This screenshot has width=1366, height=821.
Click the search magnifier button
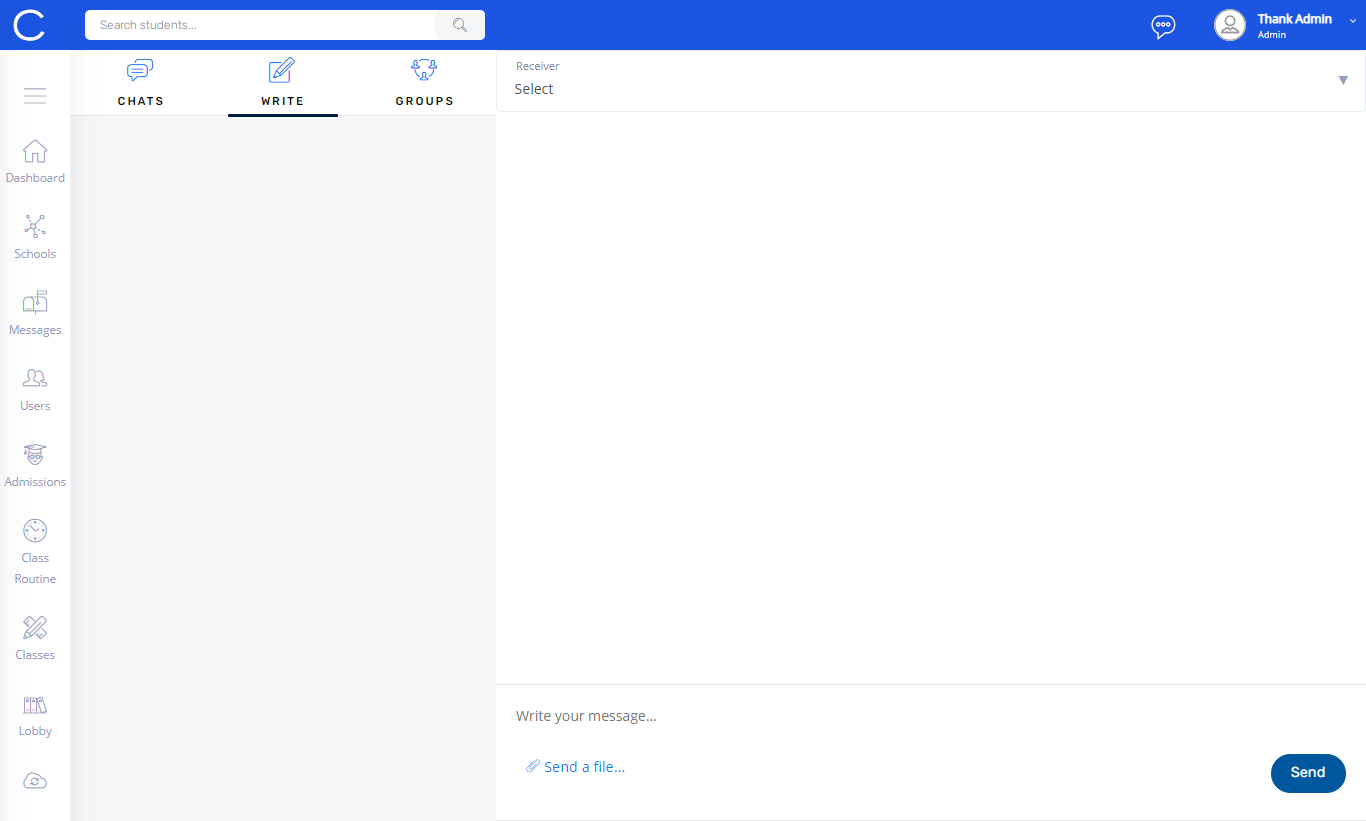pyautogui.click(x=460, y=25)
